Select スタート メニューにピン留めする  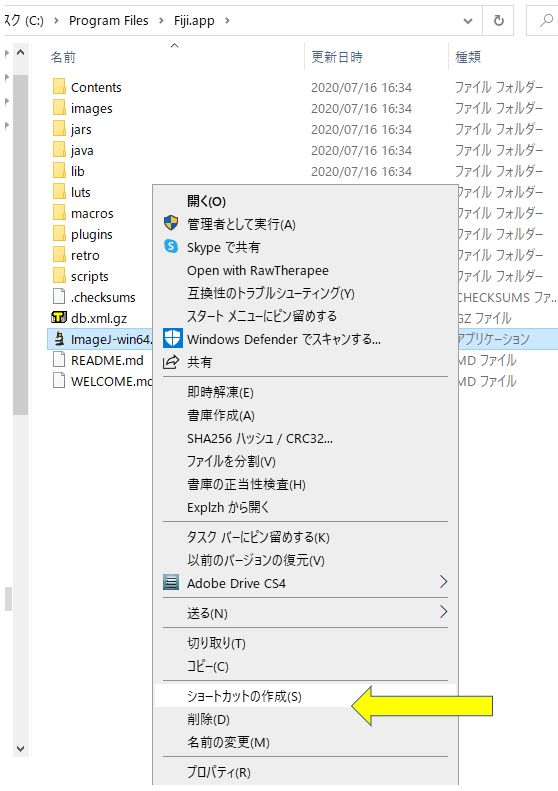tap(262, 316)
